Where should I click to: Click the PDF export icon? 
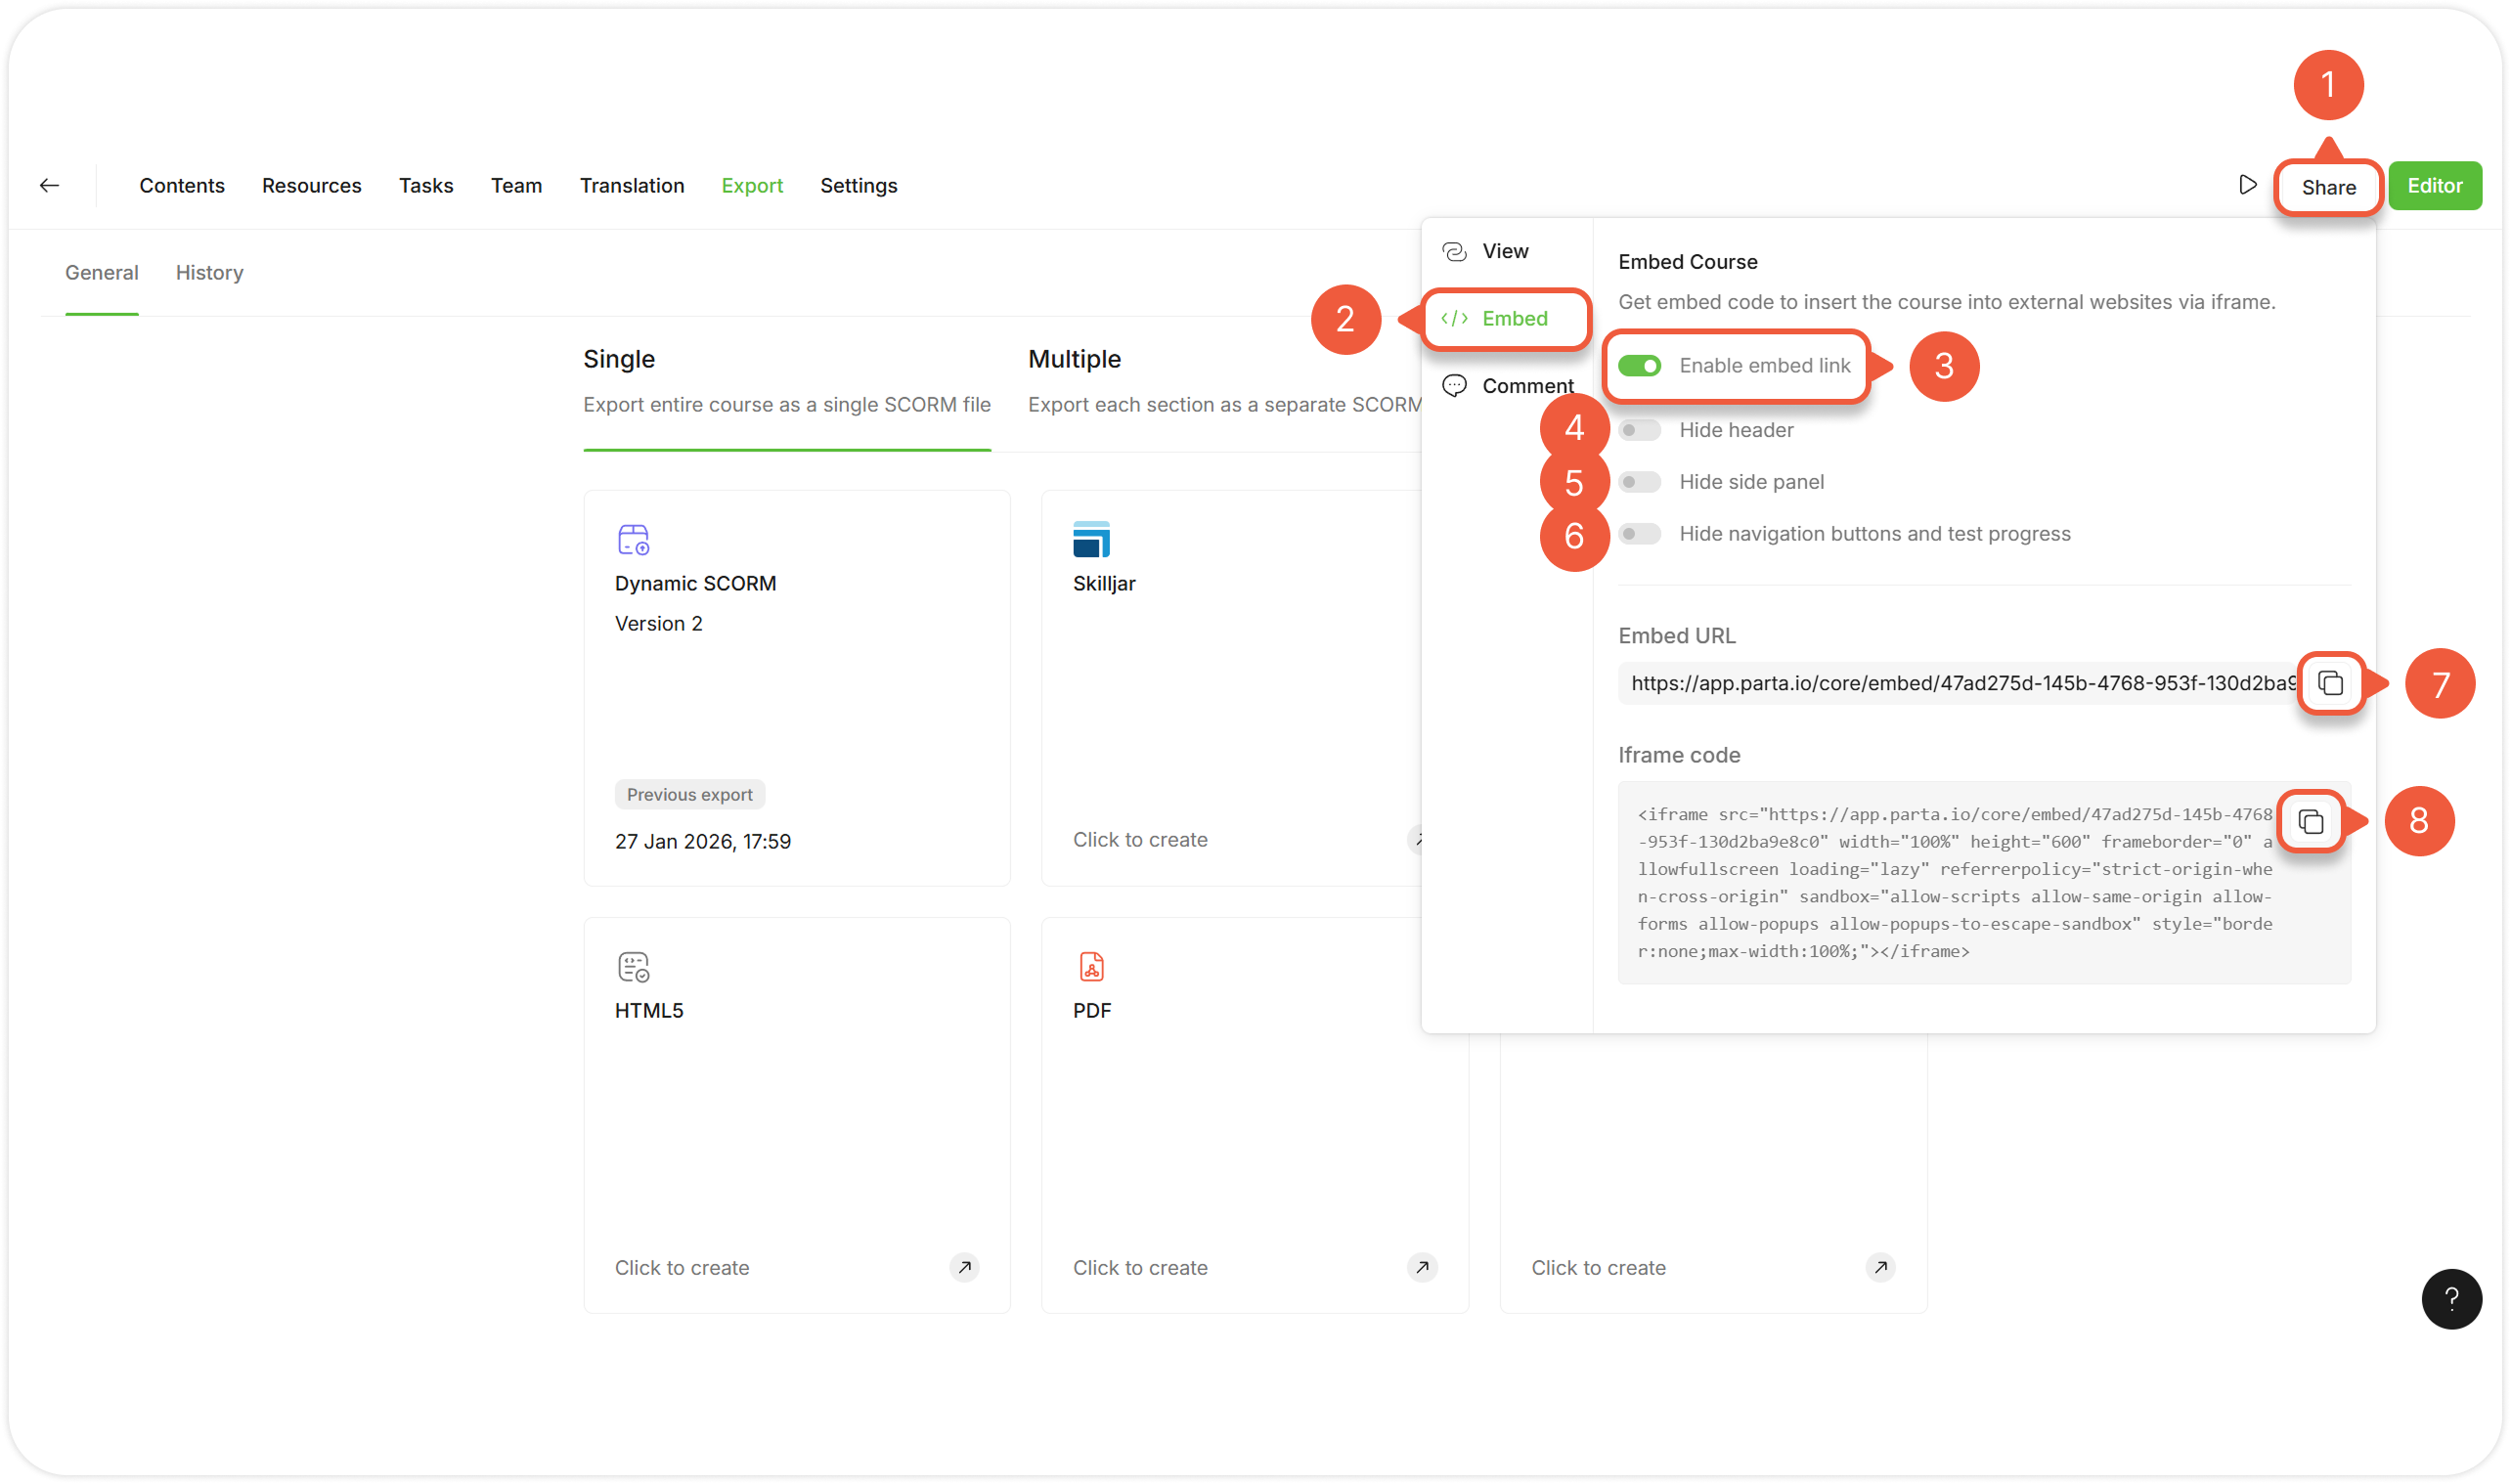1091,967
